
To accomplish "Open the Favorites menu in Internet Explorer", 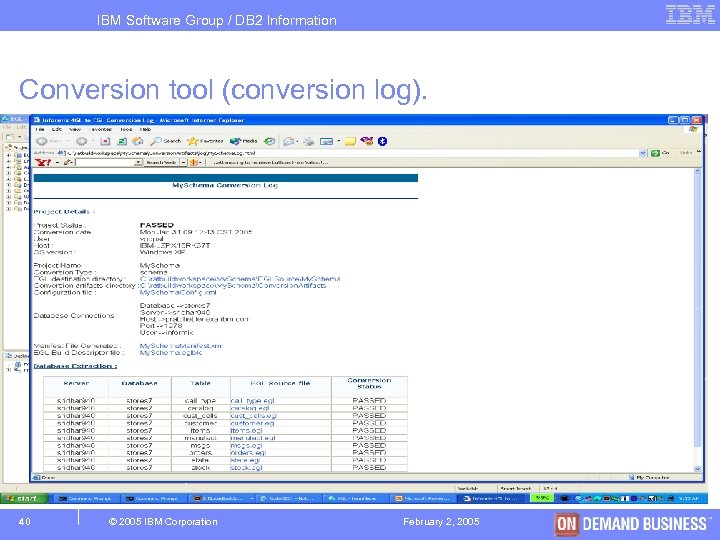I will [x=101, y=129].
